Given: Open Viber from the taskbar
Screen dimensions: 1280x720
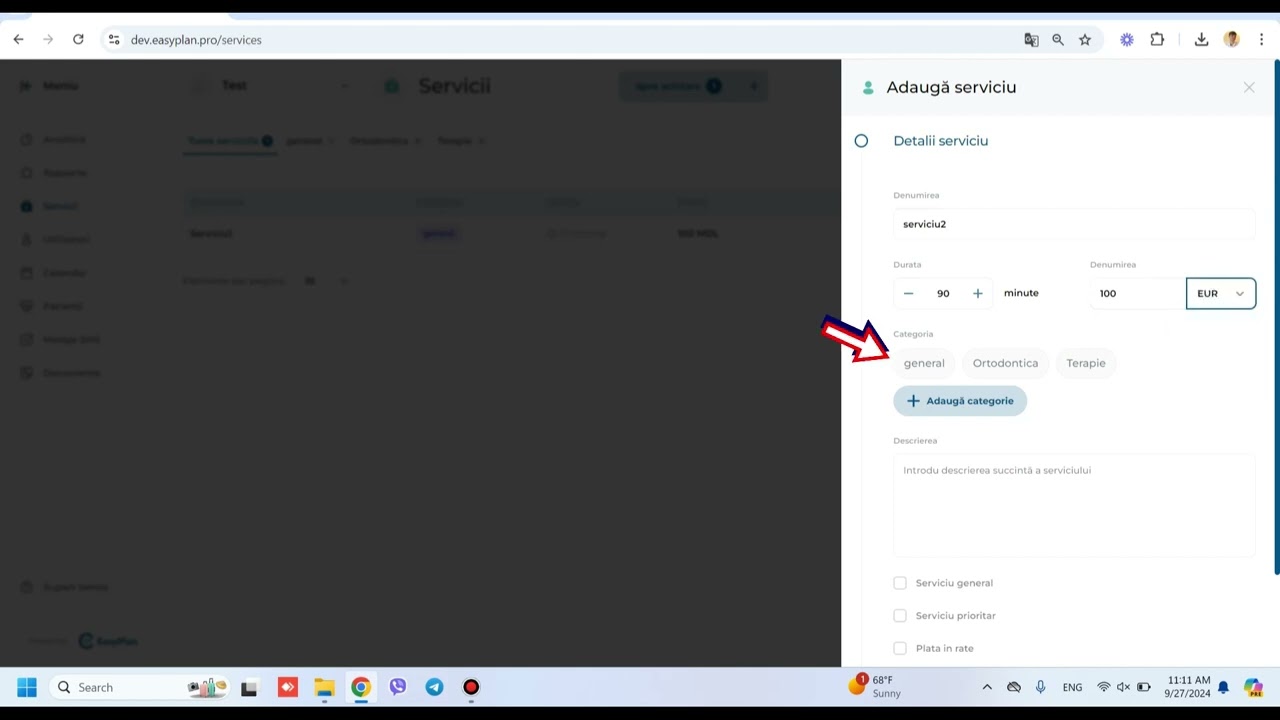Looking at the screenshot, I should pyautogui.click(x=398, y=687).
